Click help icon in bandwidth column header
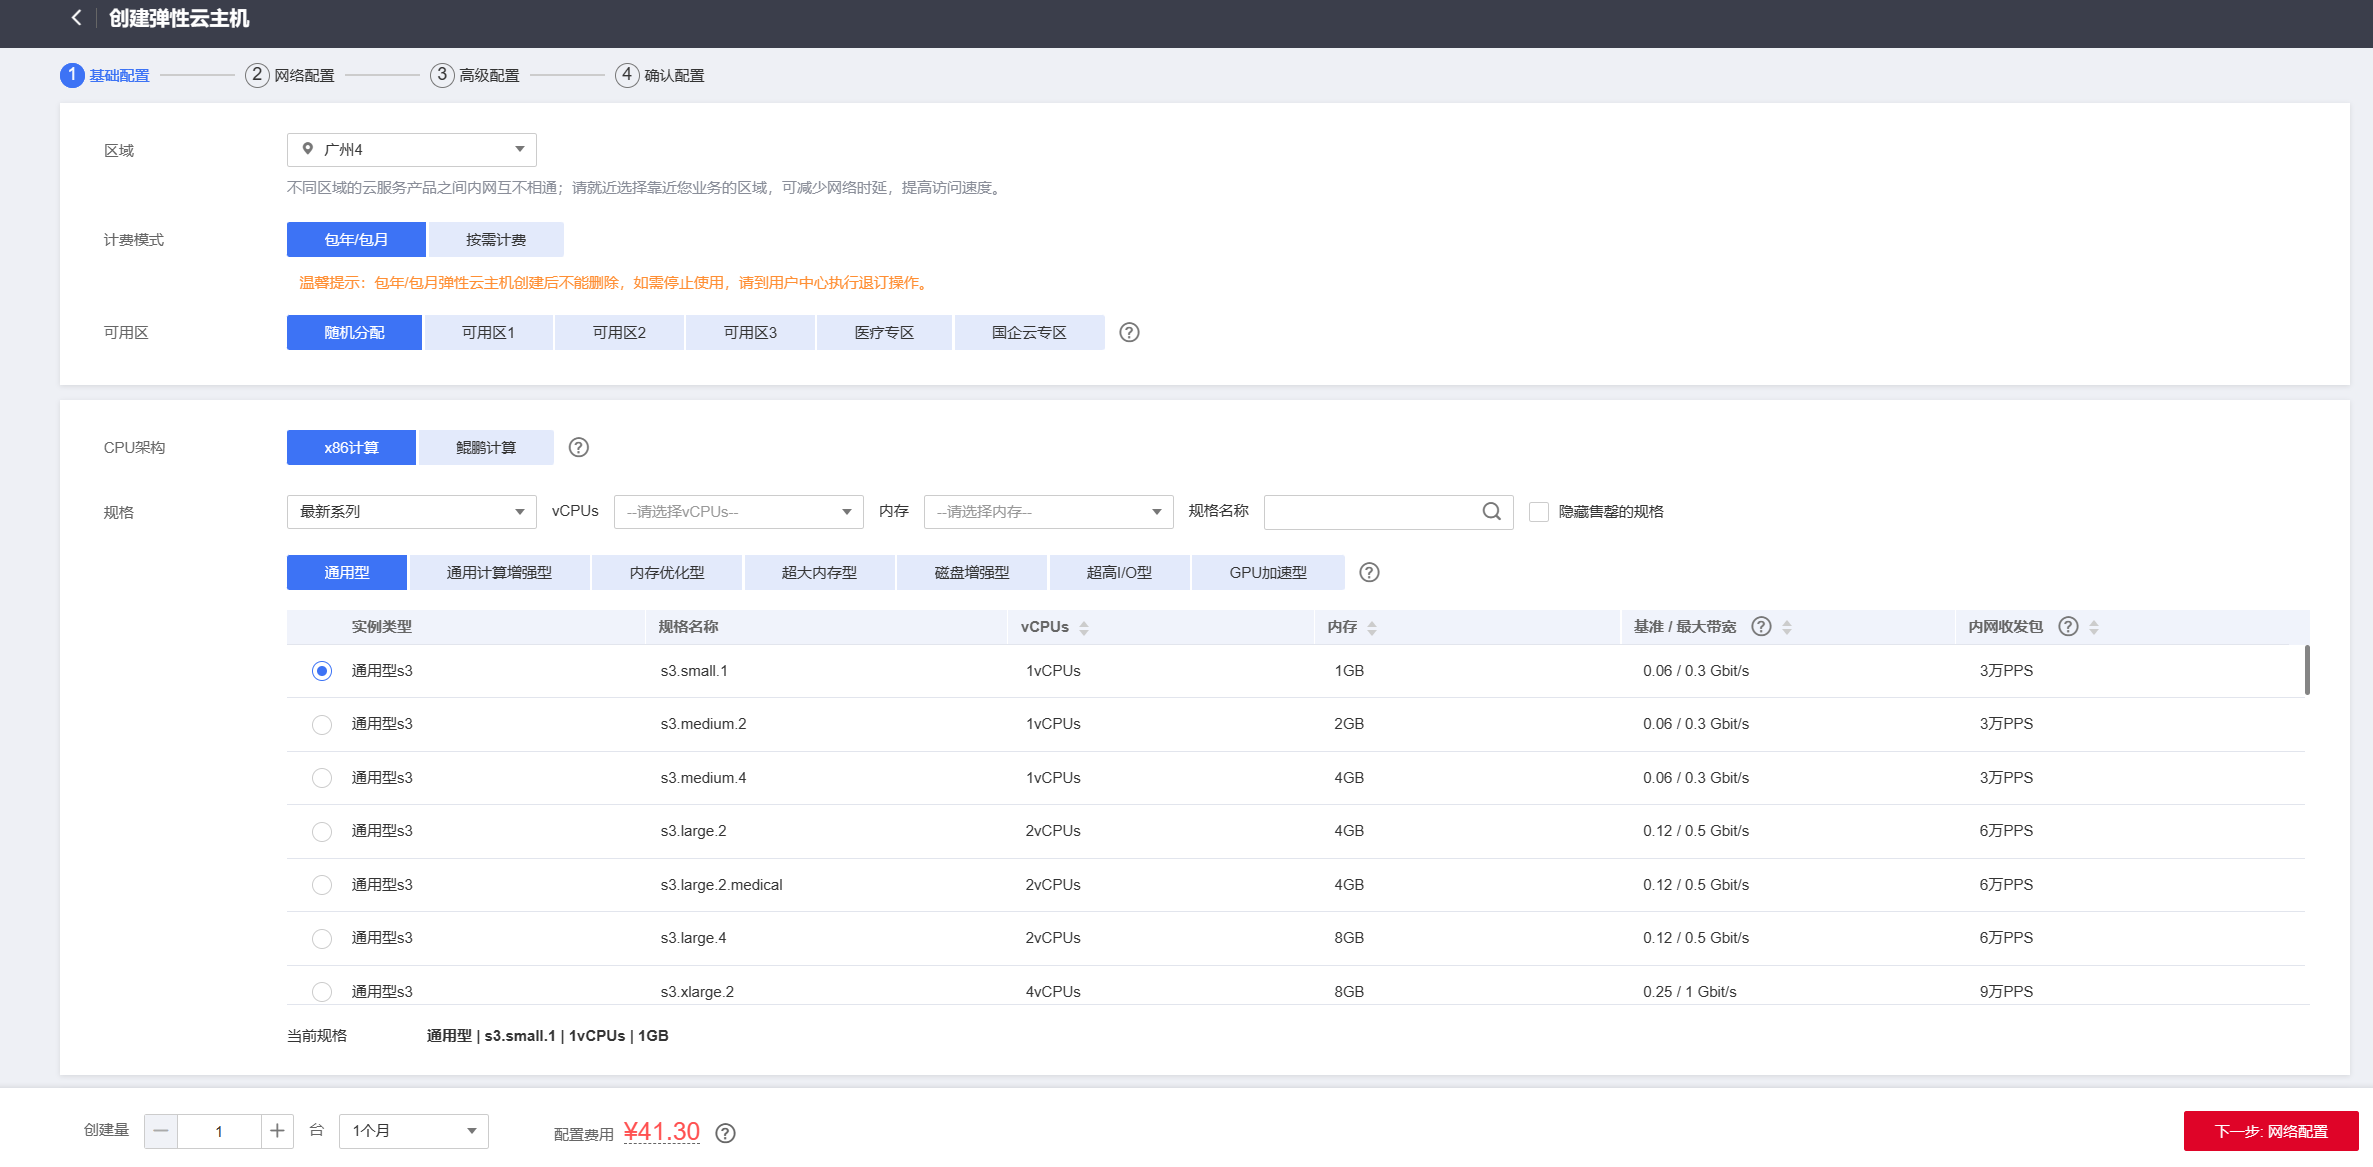The image size is (2373, 1167). 1761,626
